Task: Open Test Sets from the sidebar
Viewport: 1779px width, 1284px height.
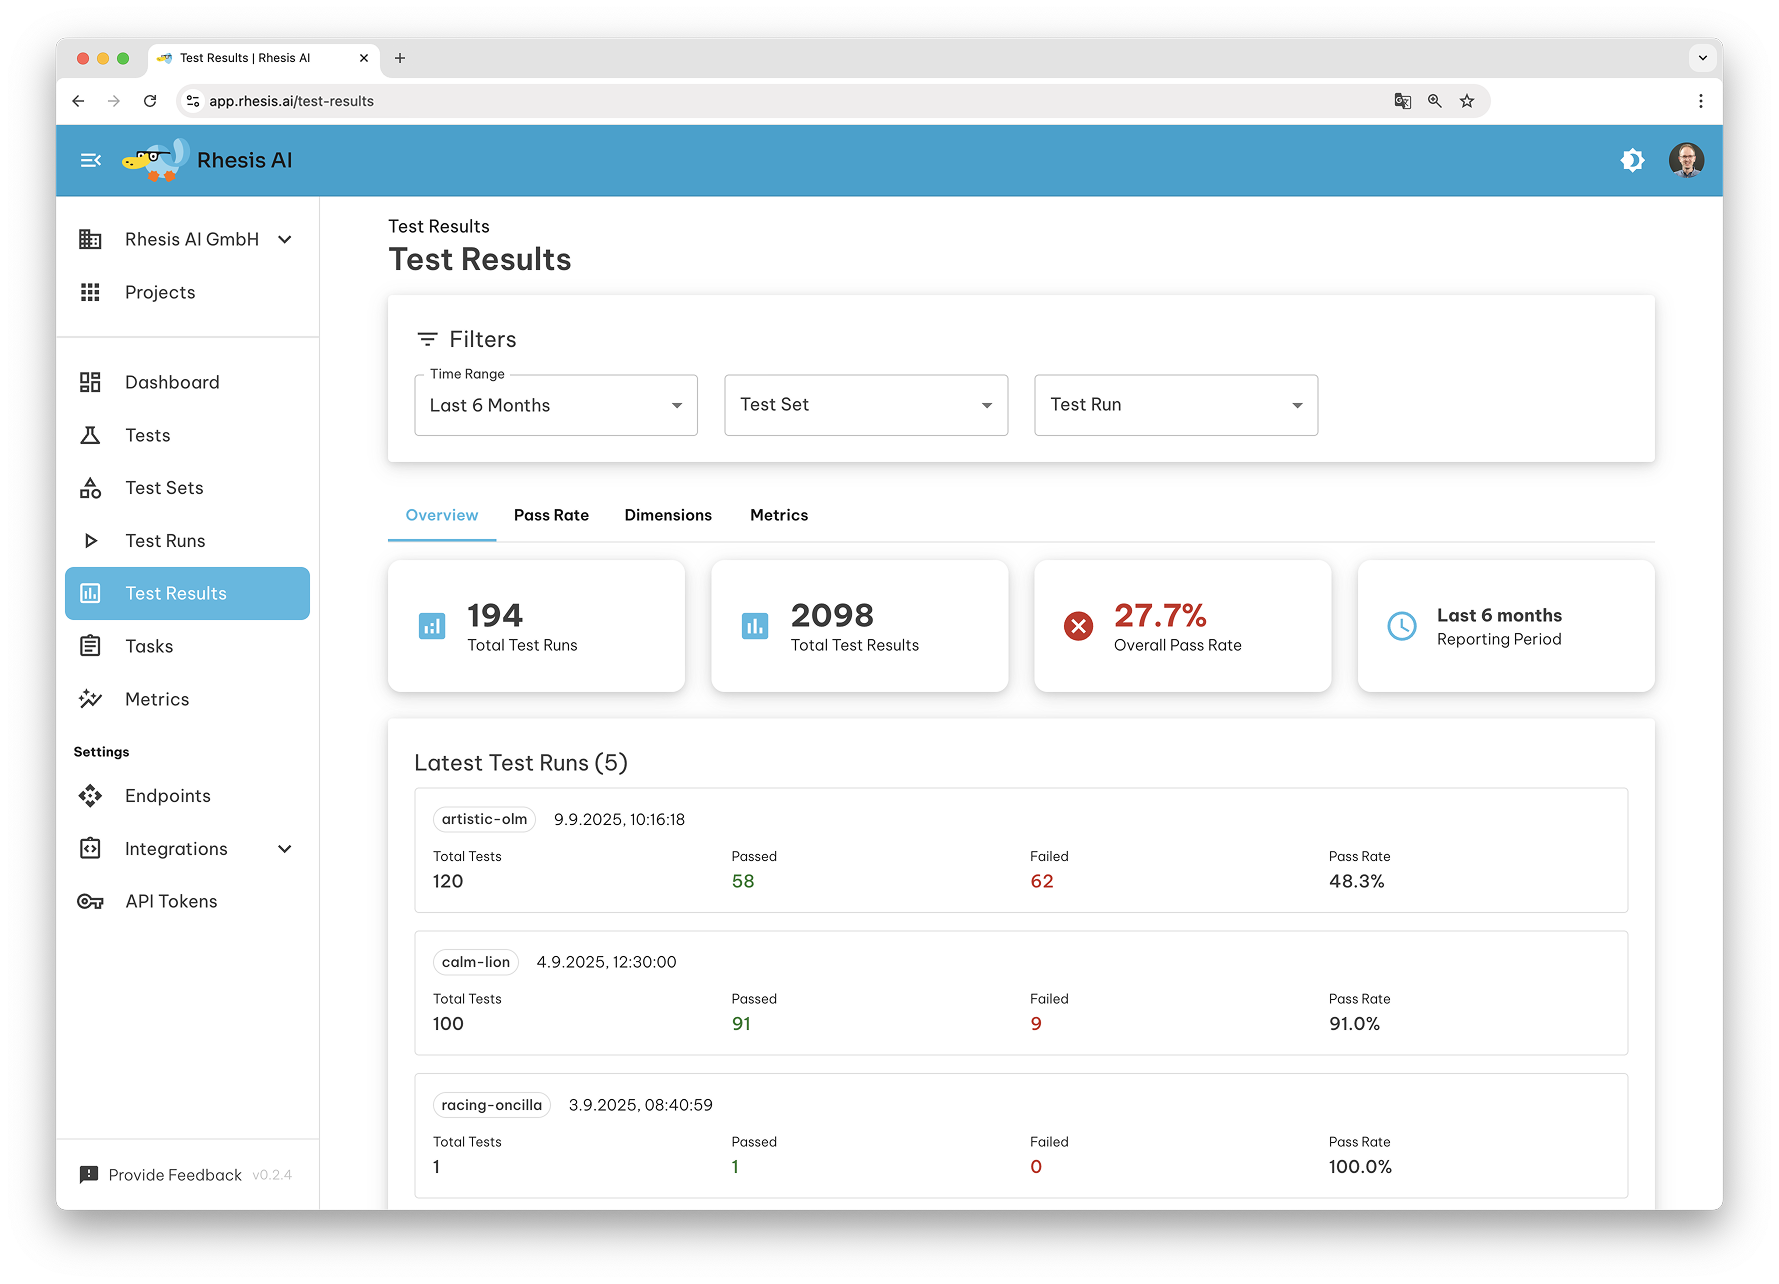Action: pyautogui.click(x=164, y=487)
